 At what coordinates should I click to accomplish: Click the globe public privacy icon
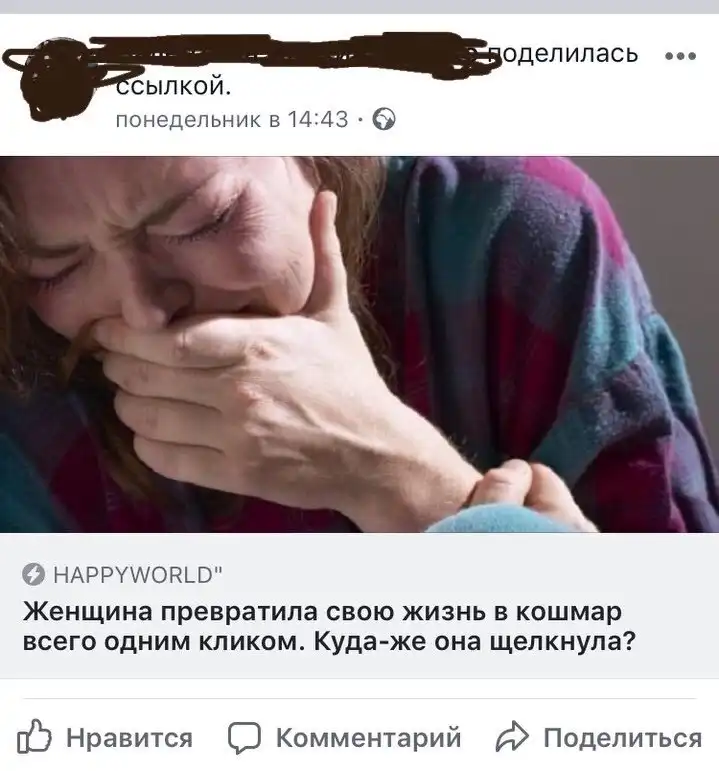pyautogui.click(x=384, y=119)
